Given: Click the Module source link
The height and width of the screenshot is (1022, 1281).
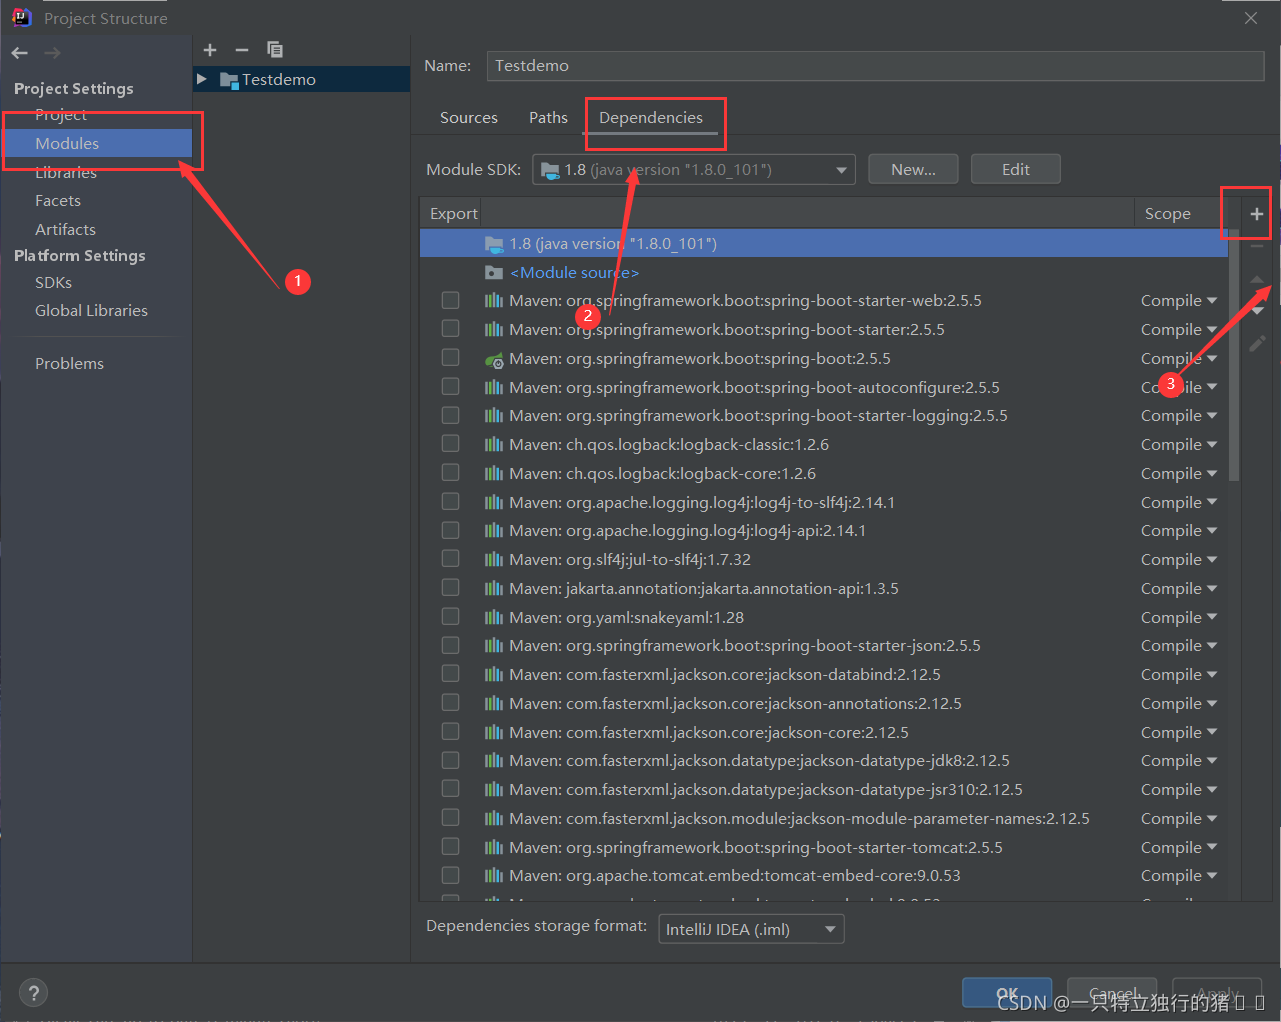Looking at the screenshot, I should click(574, 272).
